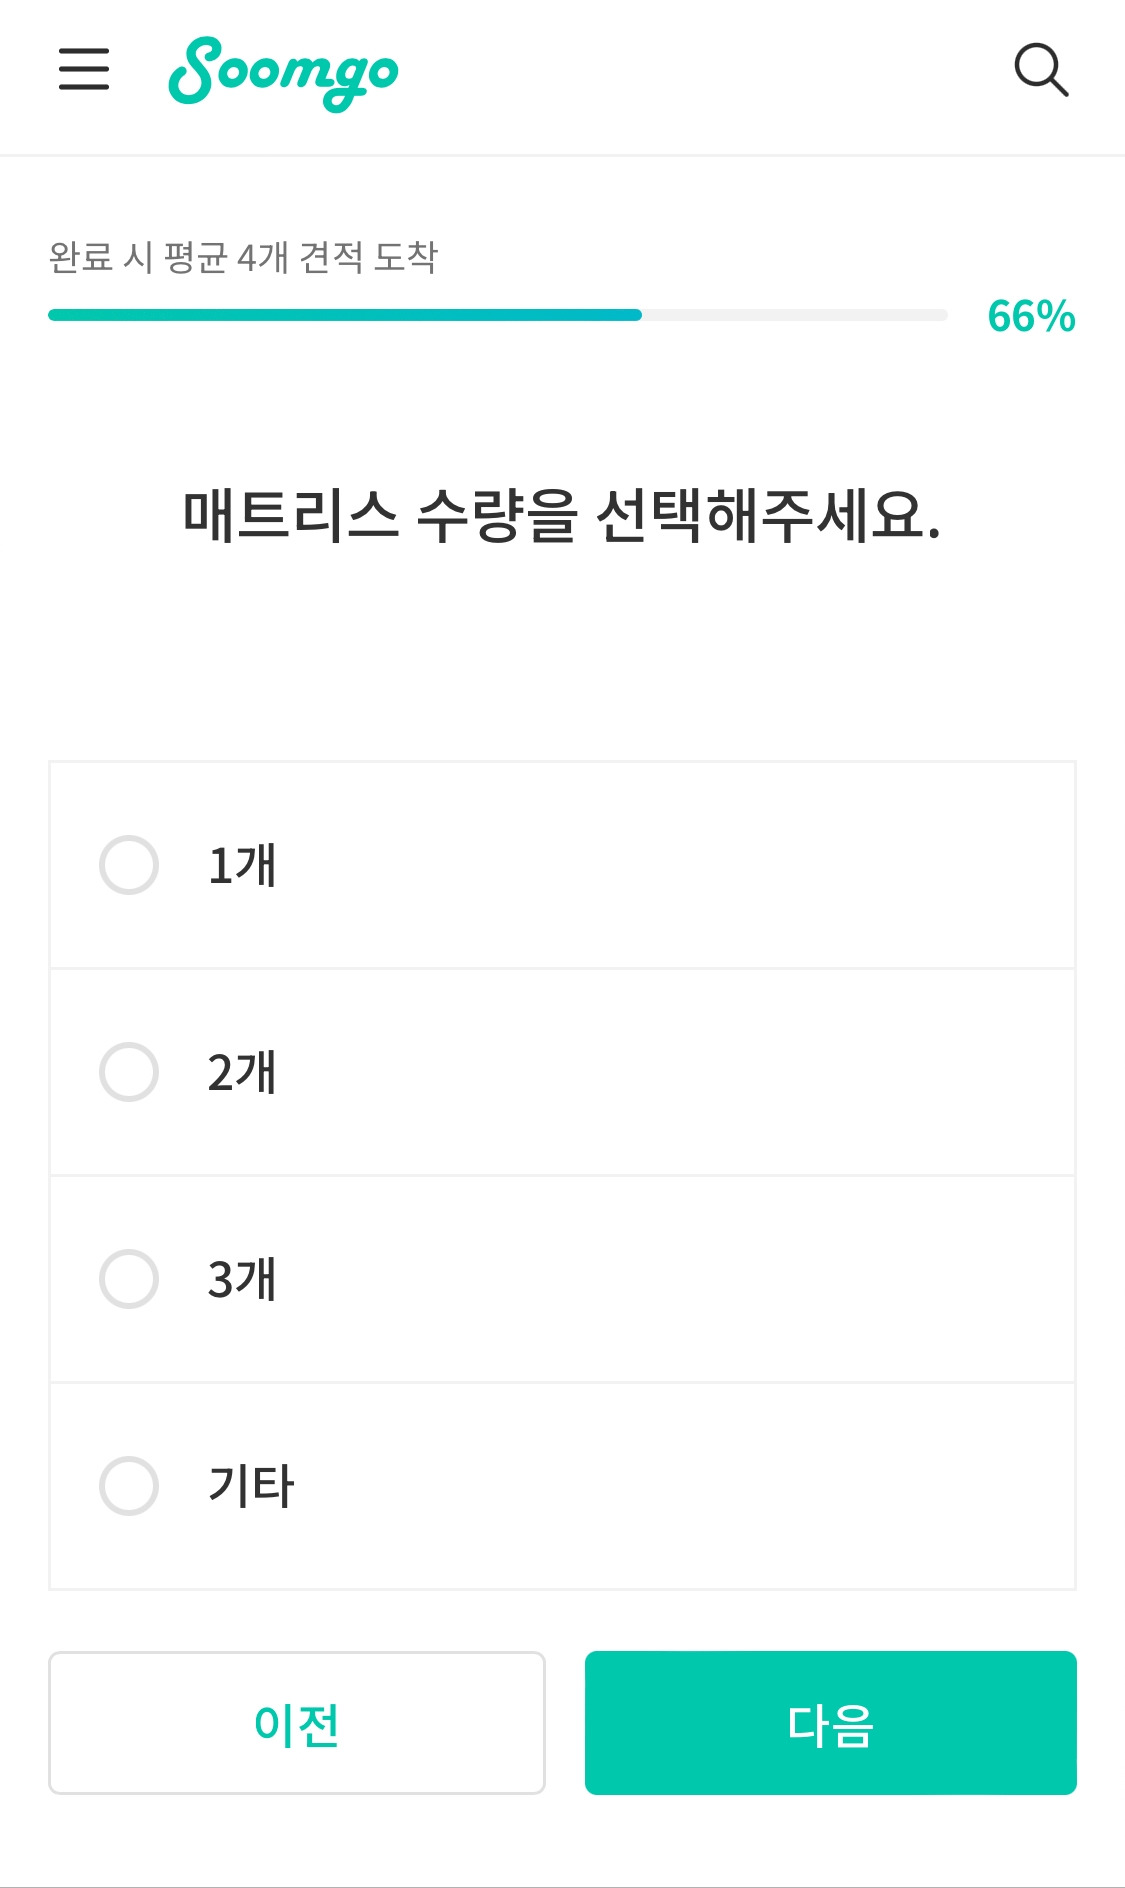Open search with the magnifier icon
Image resolution: width=1125 pixels, height=1888 pixels.
(1041, 70)
